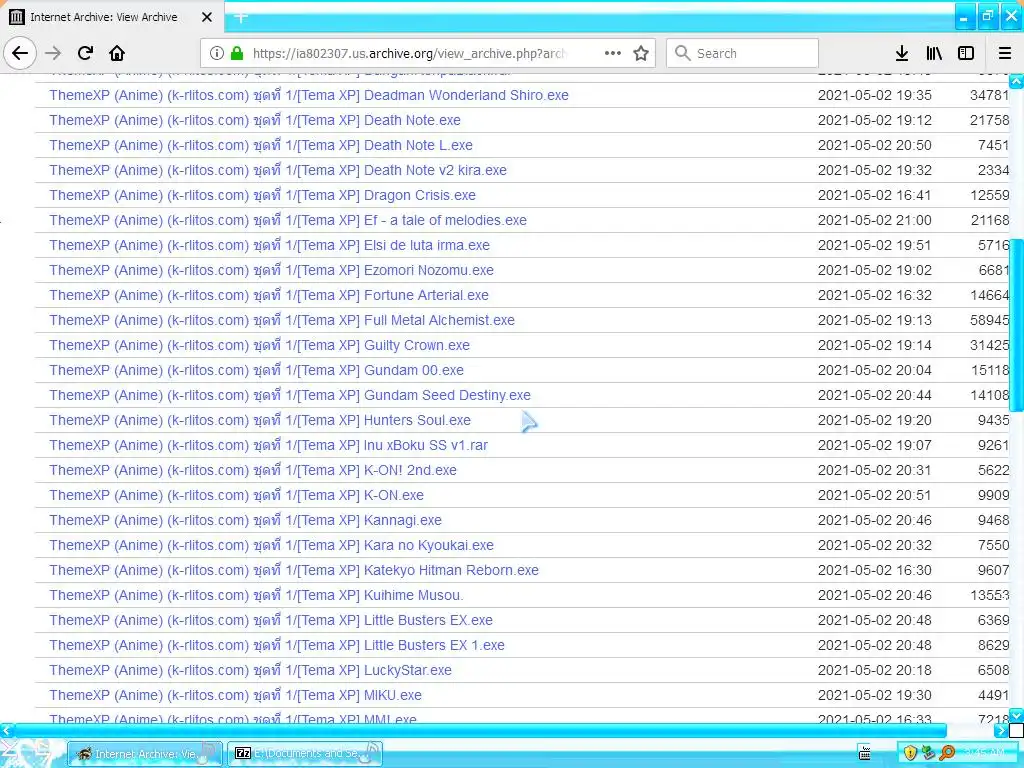
Task: Bookmark this page with the star
Action: 641,53
